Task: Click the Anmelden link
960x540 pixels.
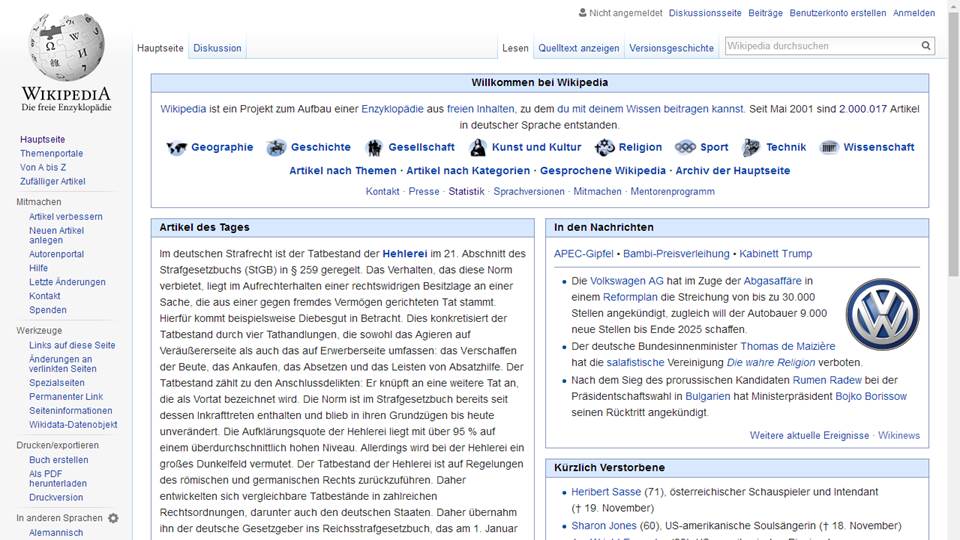Action: [x=914, y=13]
